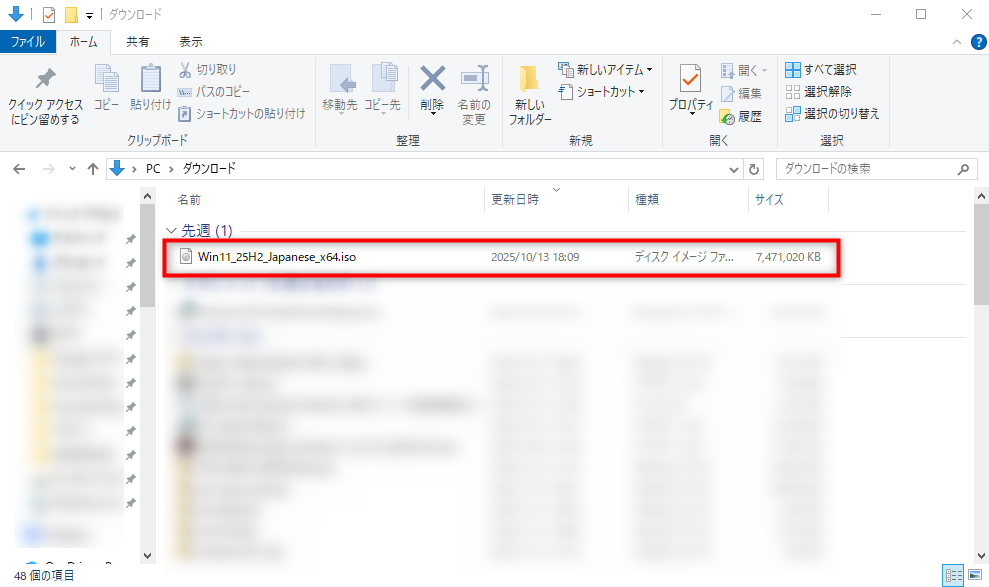Click the Rename icon in the ribbon
Viewport: 989px width, 587px height.
point(473,79)
